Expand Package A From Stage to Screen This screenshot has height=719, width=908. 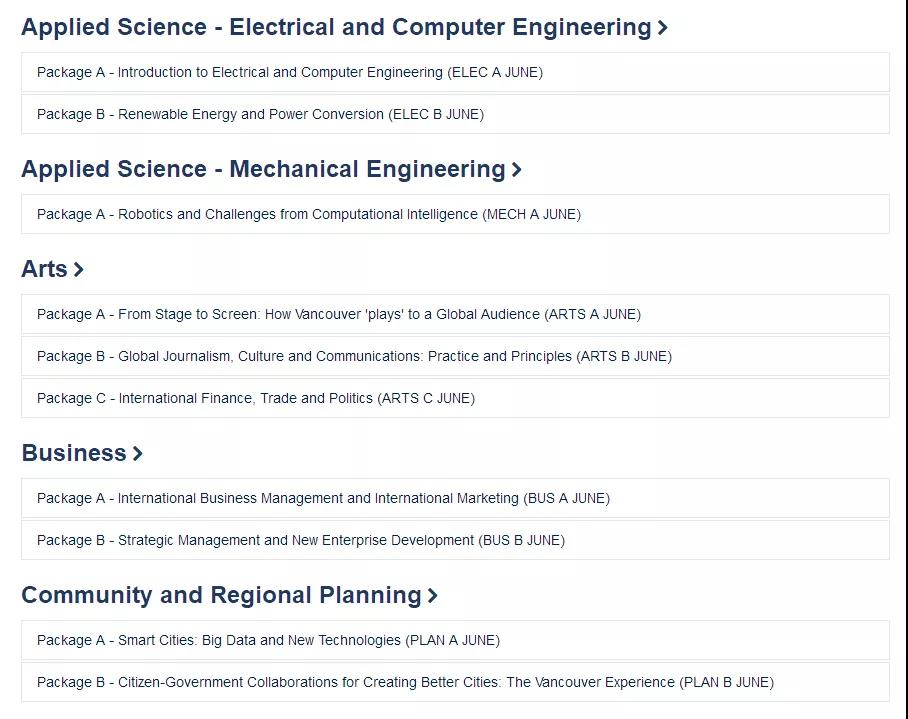tap(455, 314)
